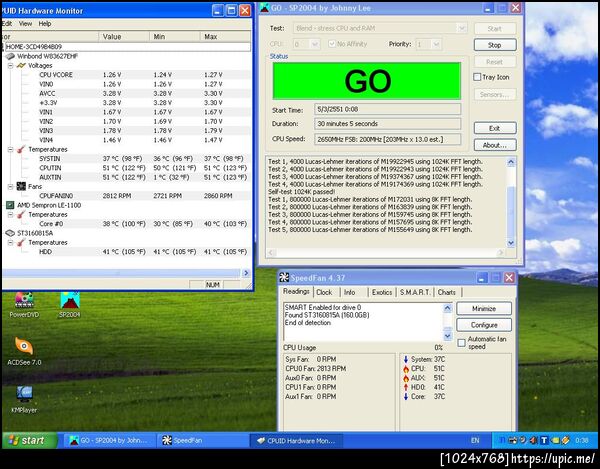This screenshot has height=469, width=600.
Task: Click the Windows start button
Action: tap(29, 441)
